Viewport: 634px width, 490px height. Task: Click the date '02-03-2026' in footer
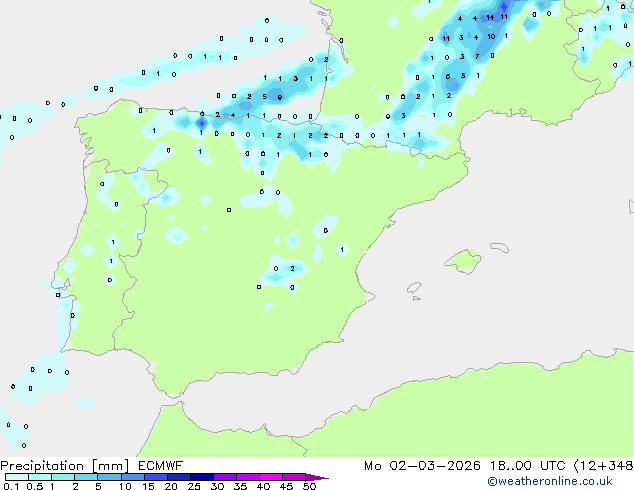coord(435,466)
